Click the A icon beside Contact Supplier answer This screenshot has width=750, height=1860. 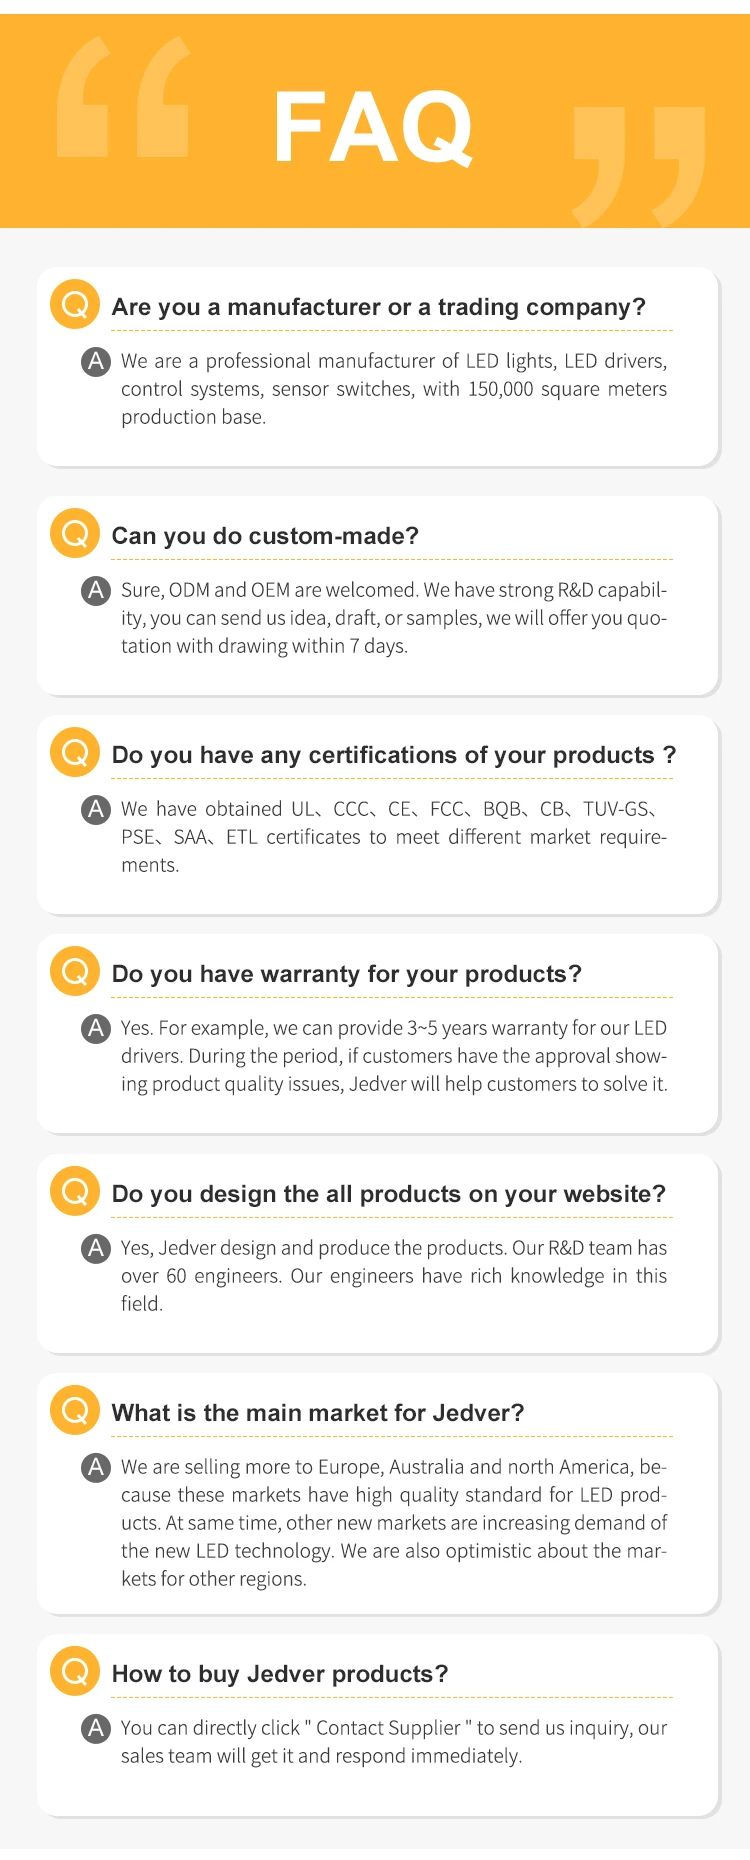click(x=96, y=1728)
